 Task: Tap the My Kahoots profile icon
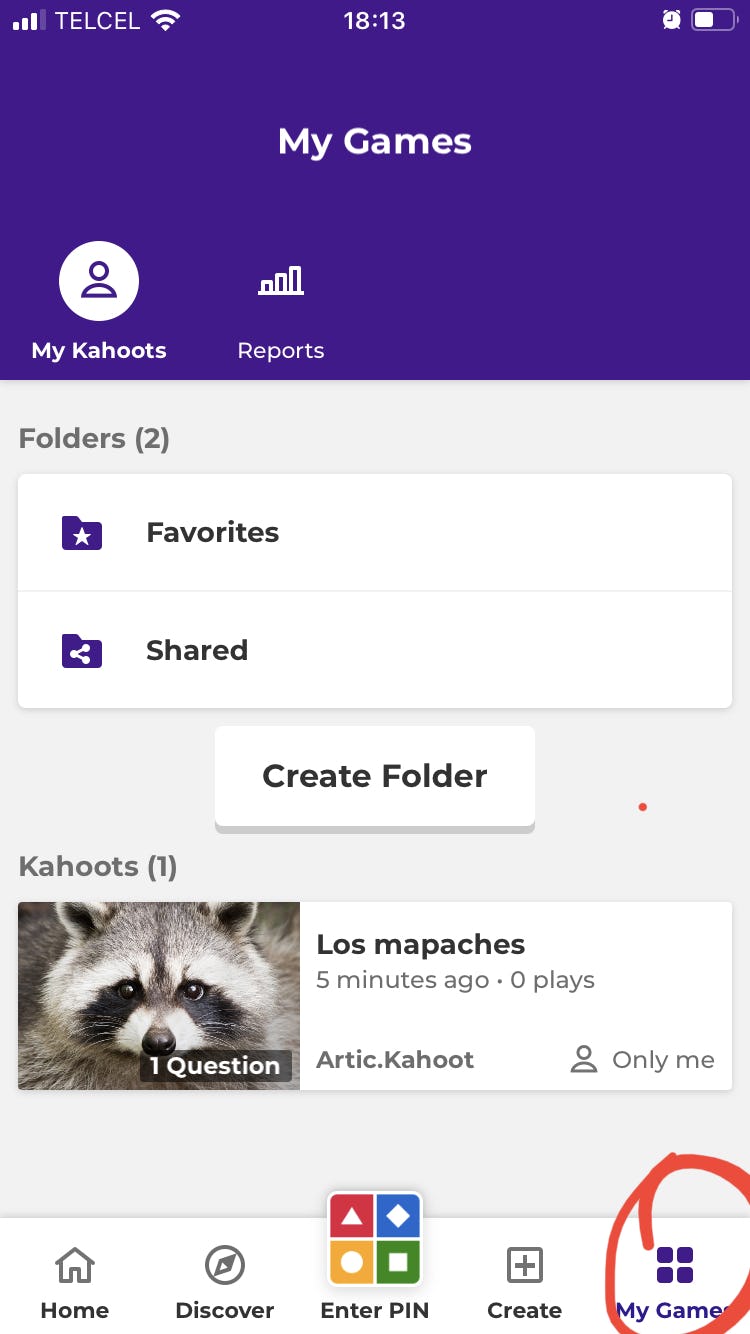99,281
